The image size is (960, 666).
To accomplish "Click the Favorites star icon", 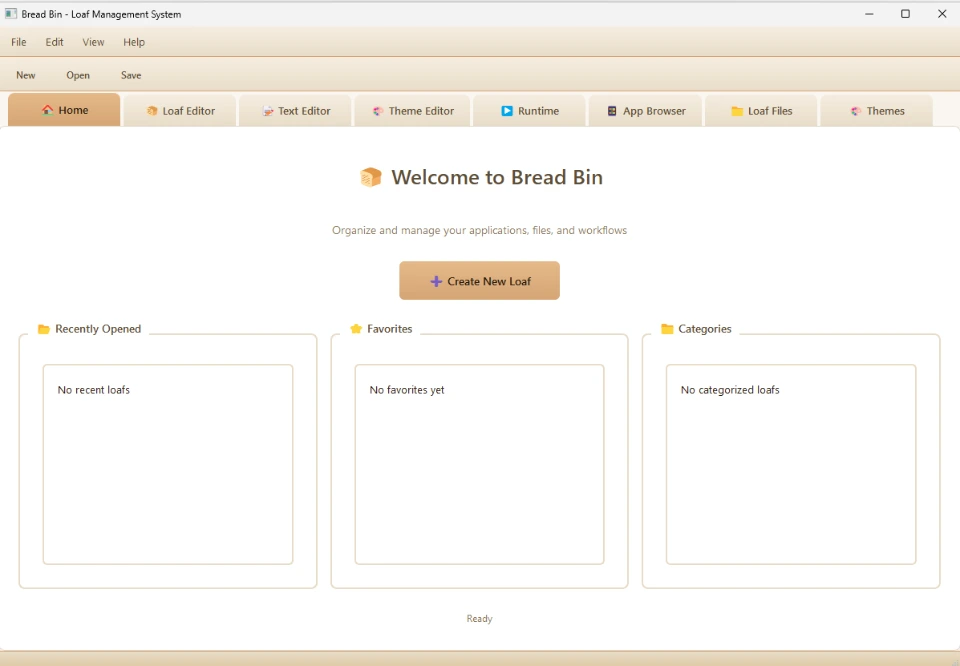I will coord(356,329).
